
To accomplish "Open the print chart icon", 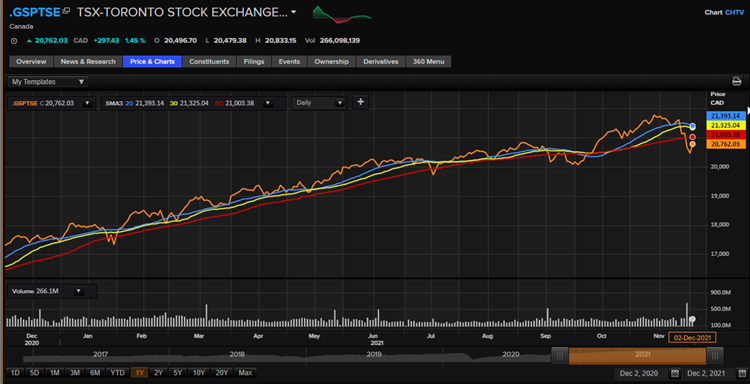I will (737, 81).
